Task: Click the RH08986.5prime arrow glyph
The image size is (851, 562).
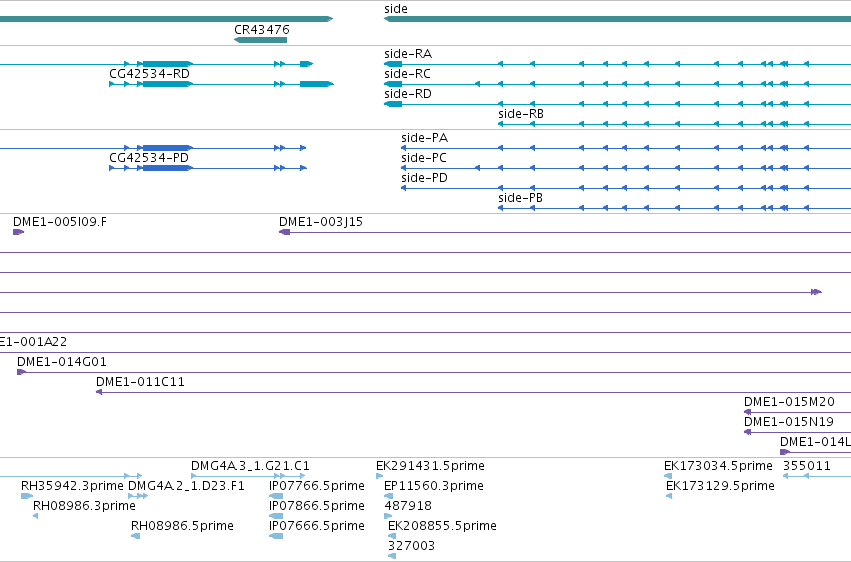Action: (136, 537)
